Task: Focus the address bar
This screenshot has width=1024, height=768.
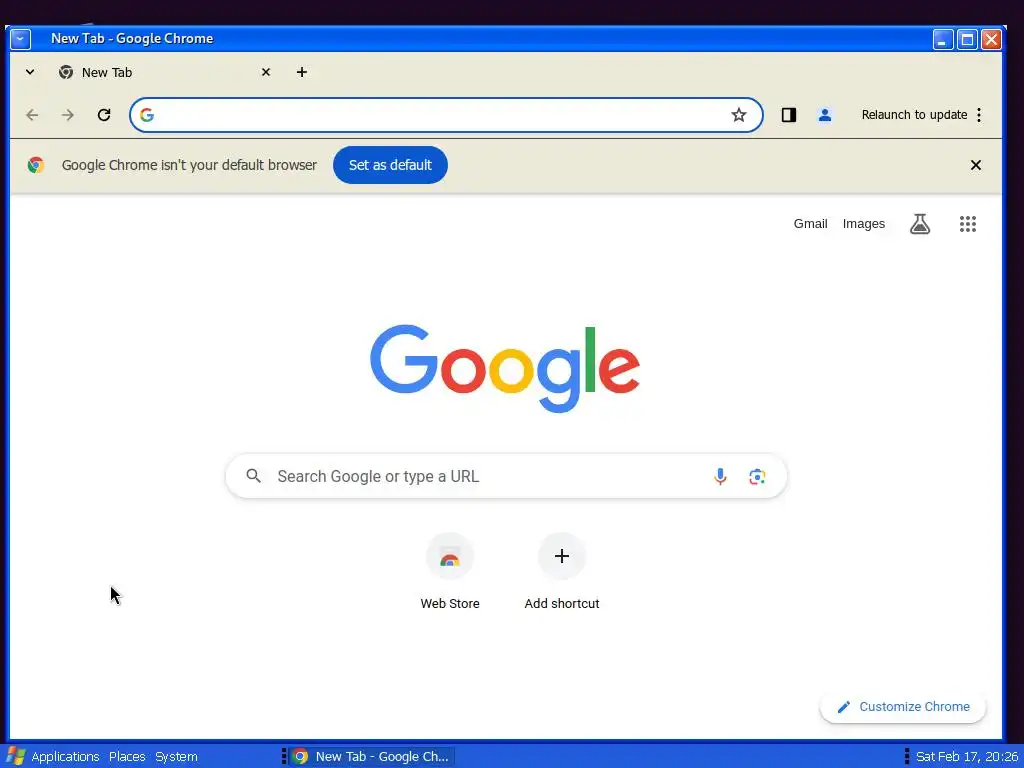Action: (446, 115)
